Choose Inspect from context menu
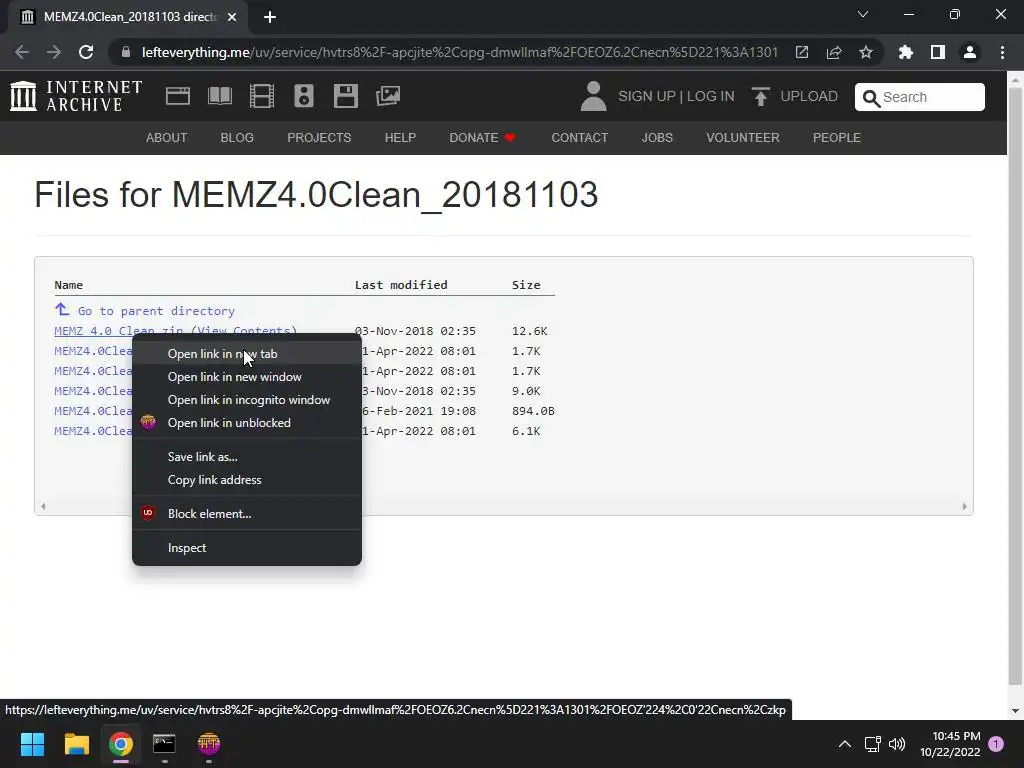 [x=247, y=547]
